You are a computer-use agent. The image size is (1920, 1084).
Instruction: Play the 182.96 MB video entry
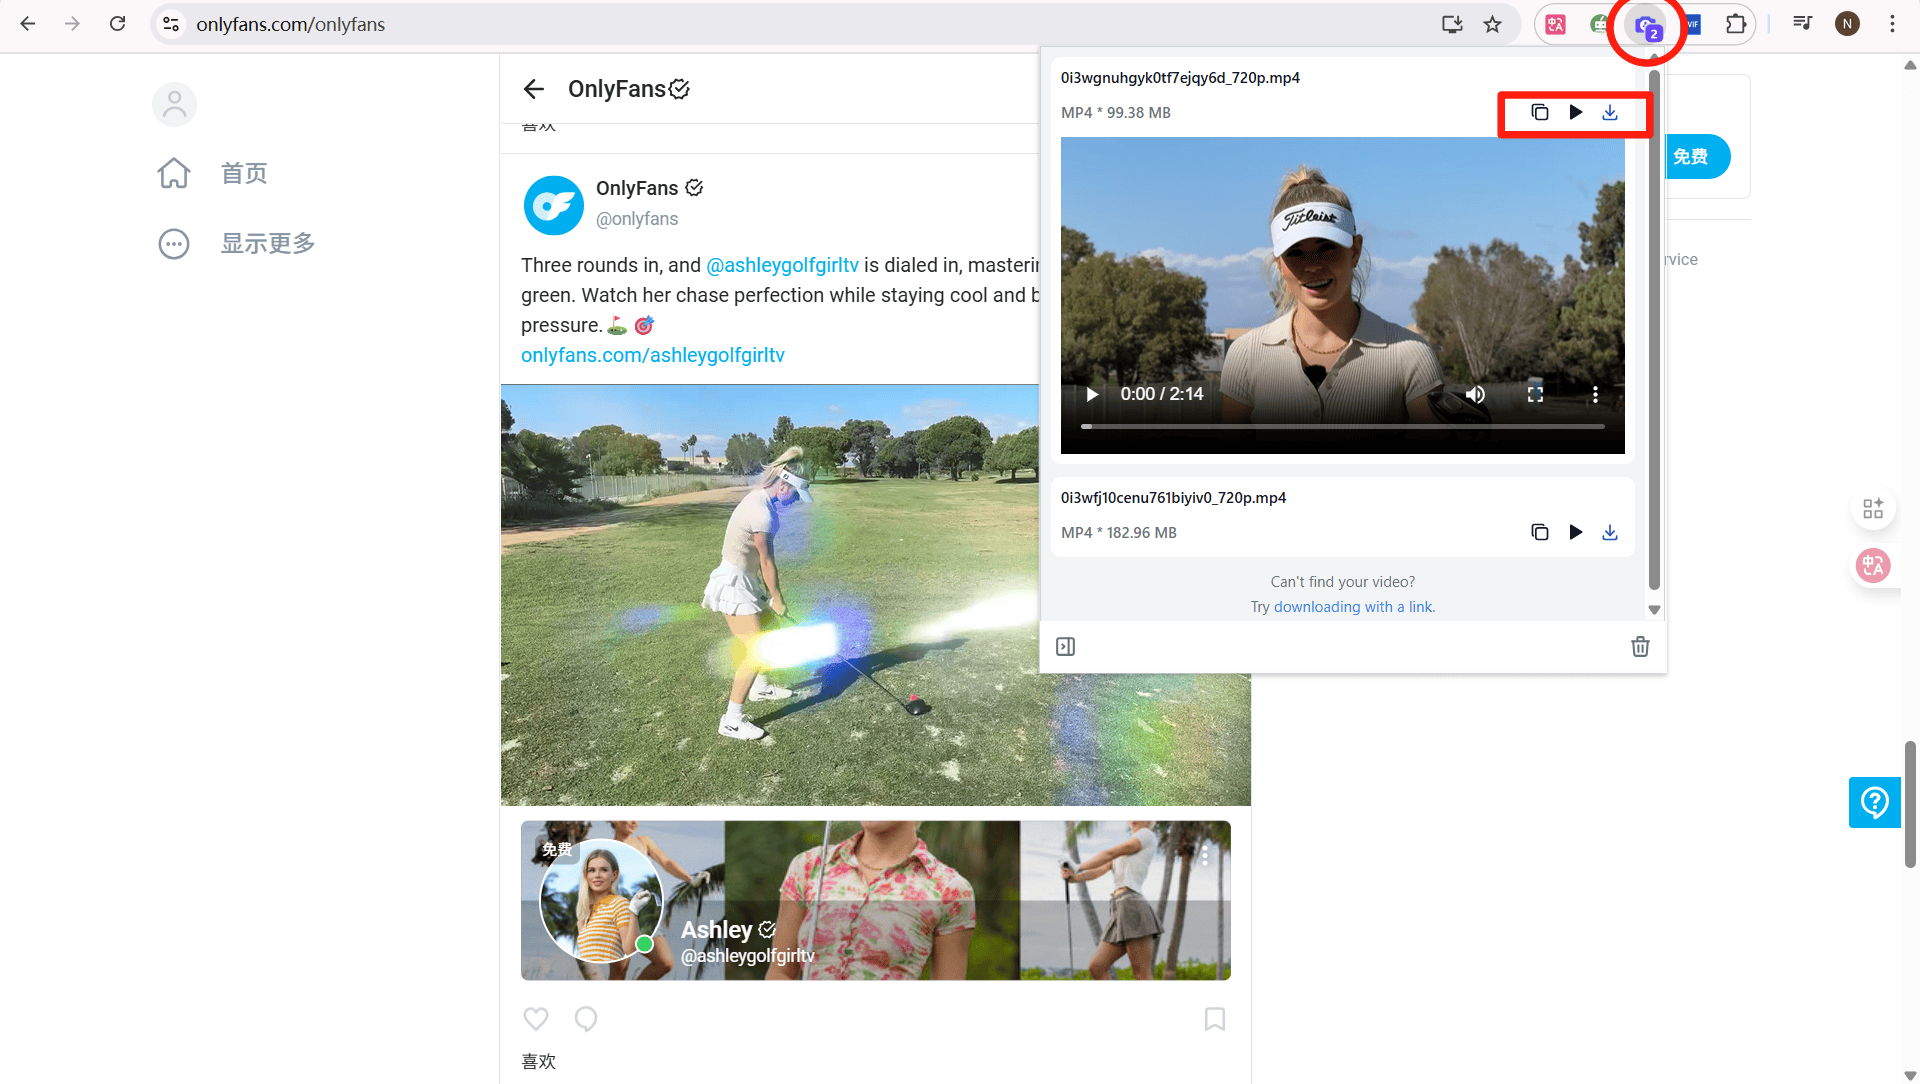click(x=1576, y=532)
